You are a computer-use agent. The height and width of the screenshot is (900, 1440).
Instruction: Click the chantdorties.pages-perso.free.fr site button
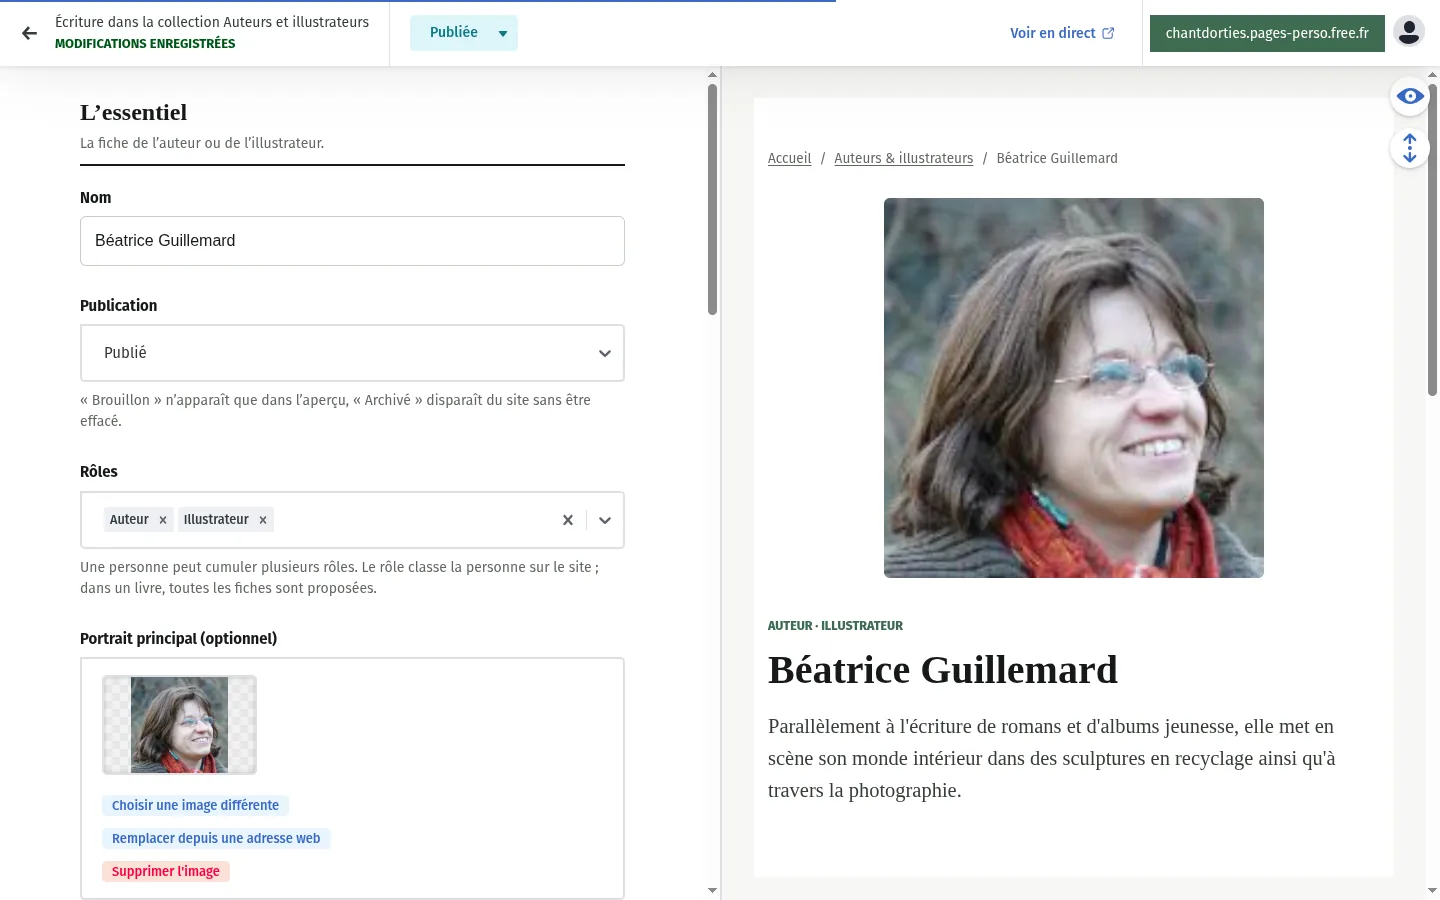point(1267,33)
